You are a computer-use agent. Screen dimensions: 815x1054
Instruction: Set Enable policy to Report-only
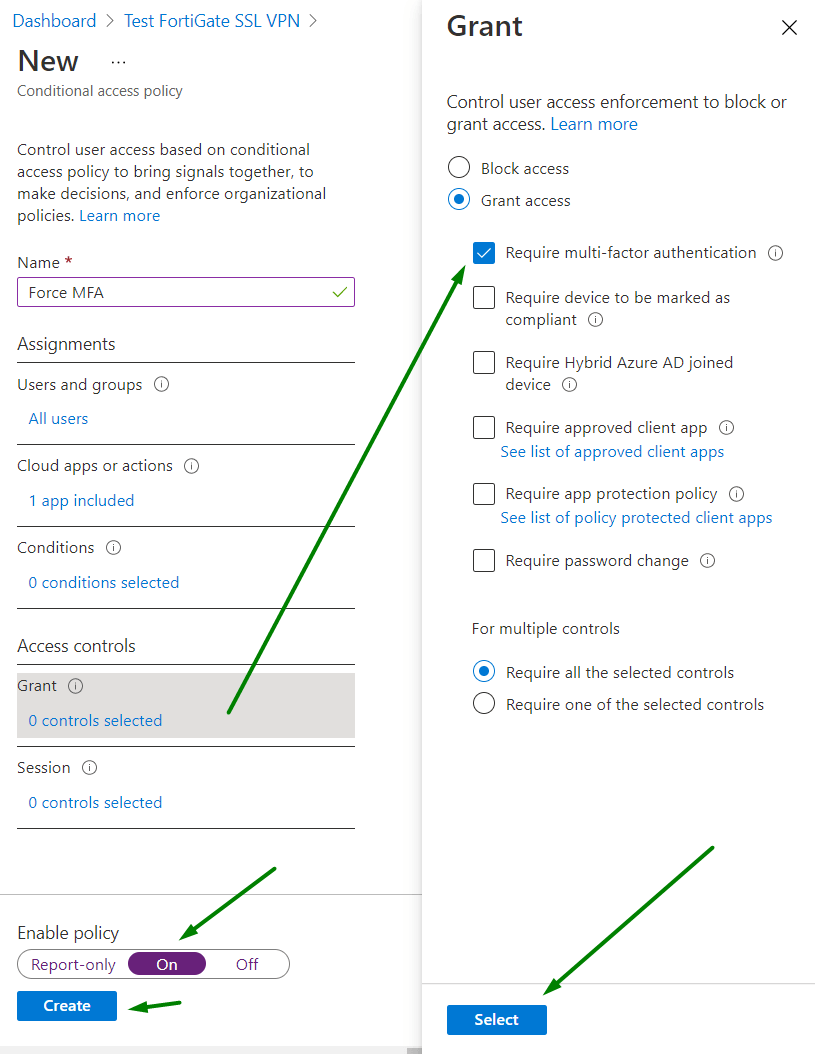tap(73, 964)
